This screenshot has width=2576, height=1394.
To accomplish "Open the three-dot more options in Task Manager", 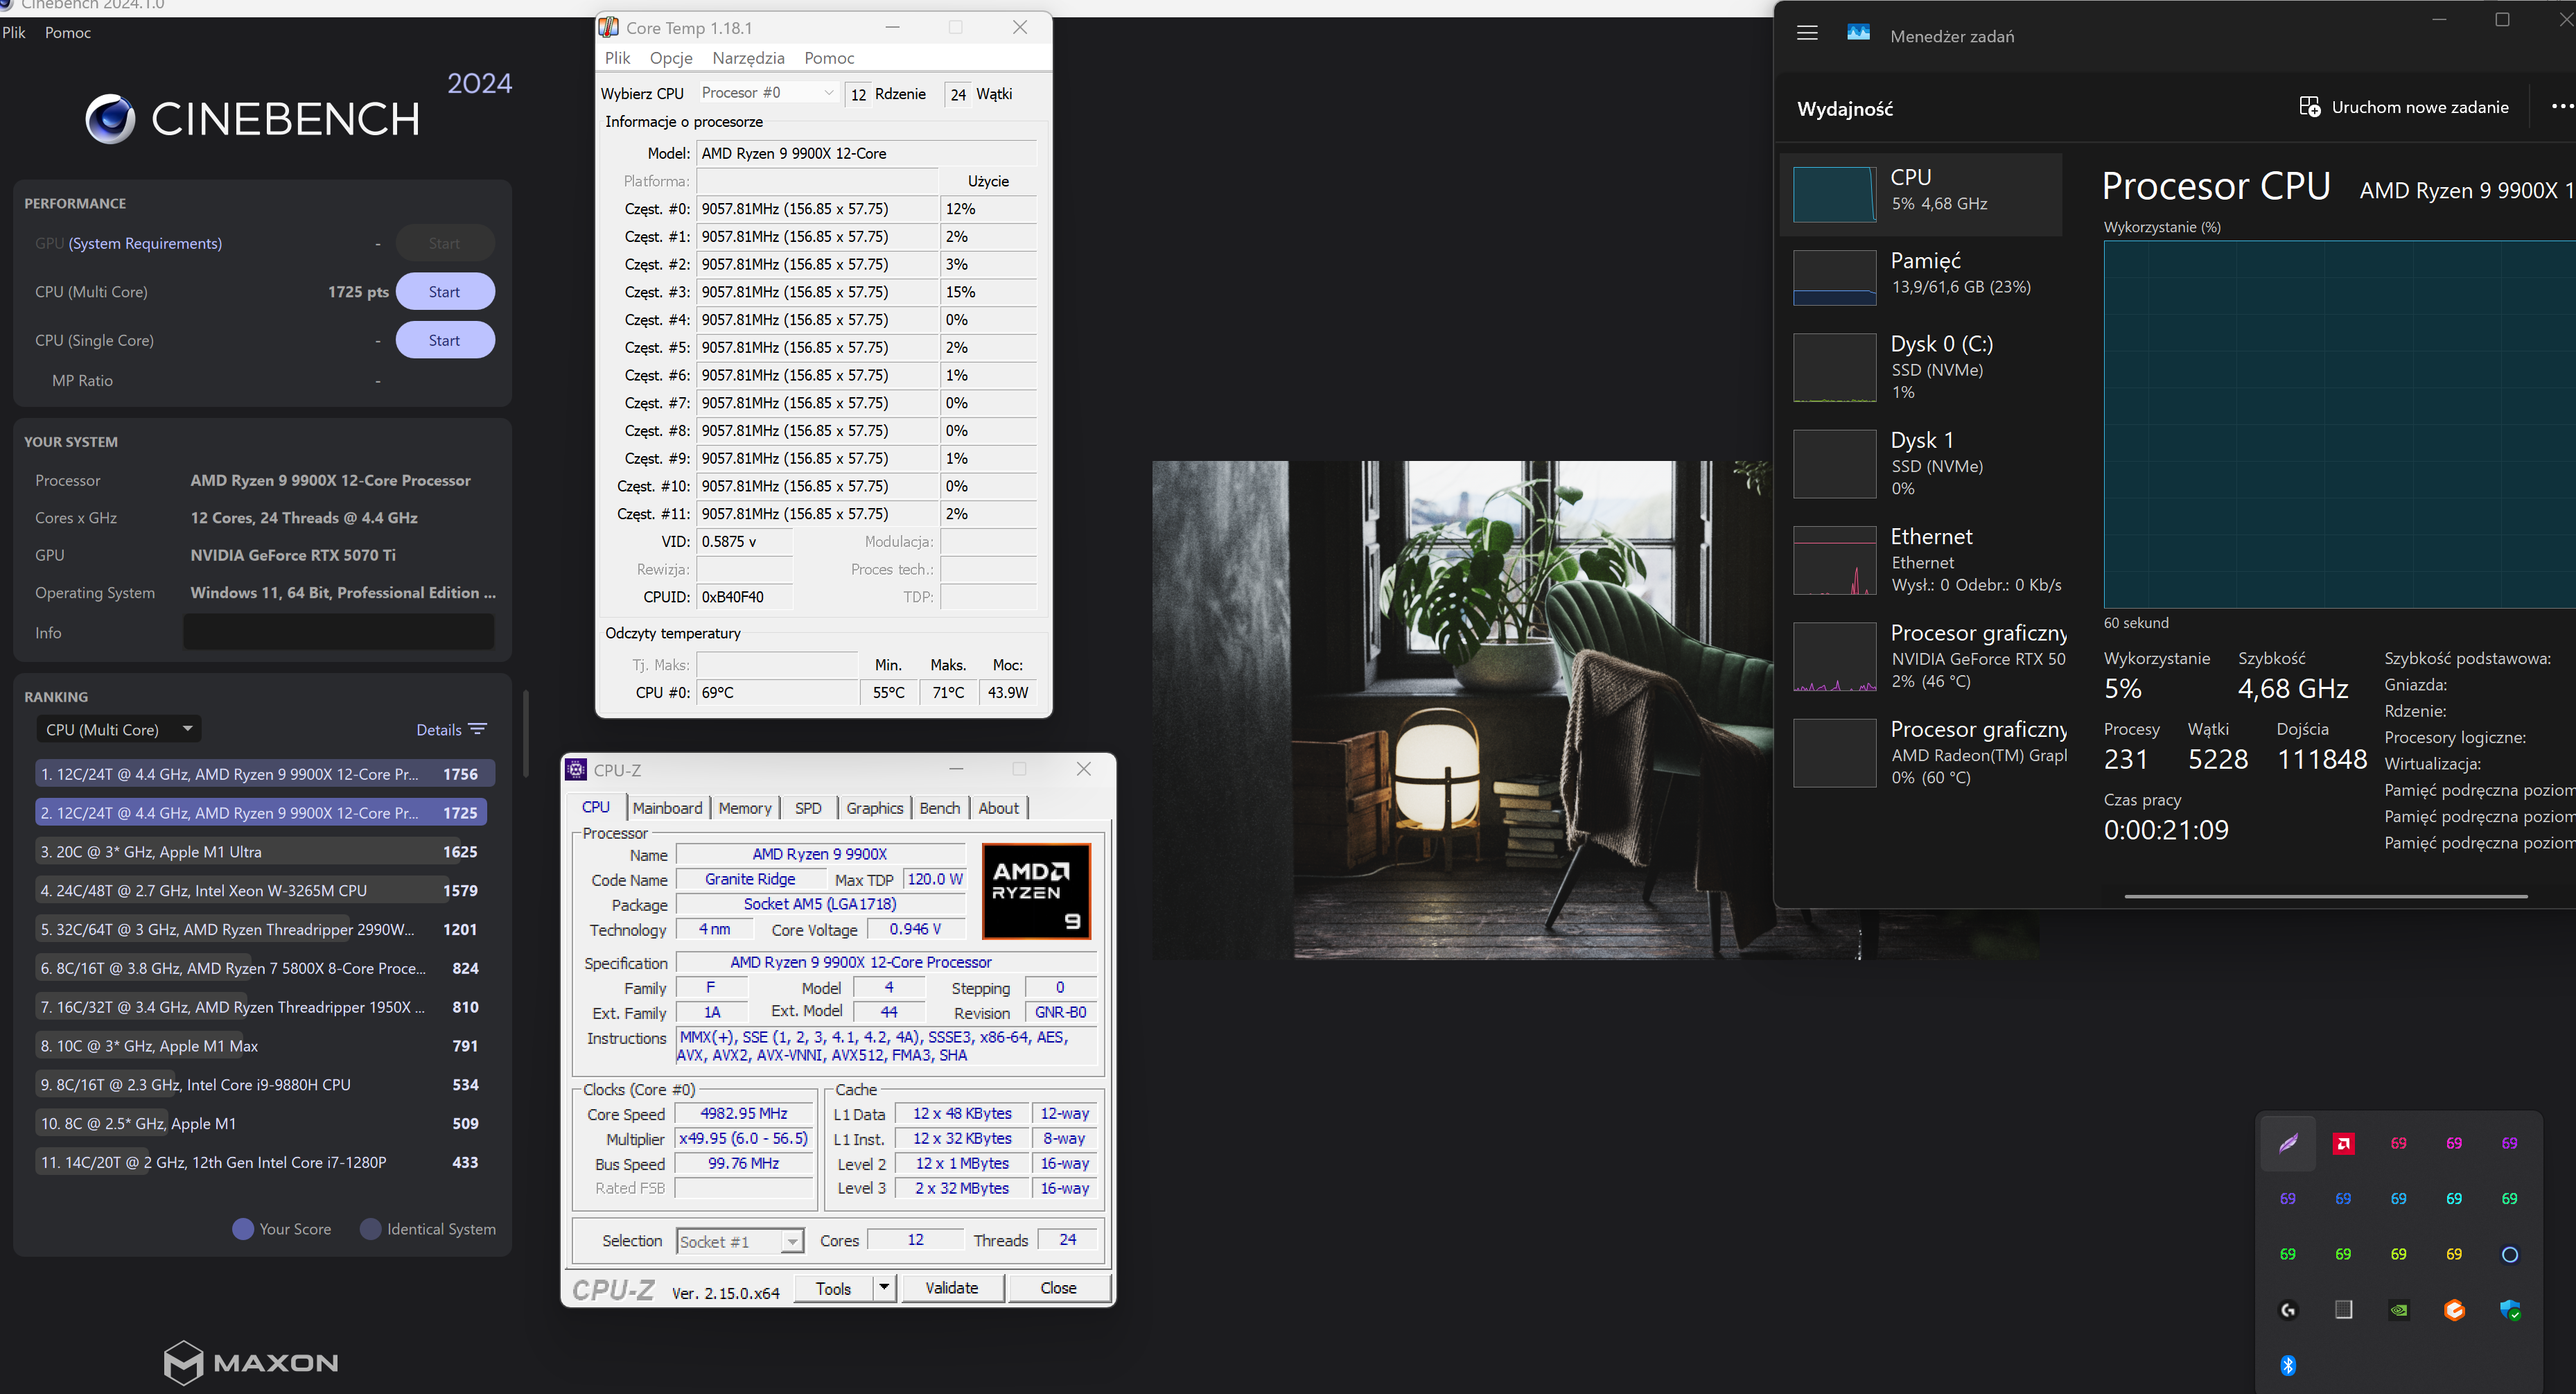I will 2562,106.
